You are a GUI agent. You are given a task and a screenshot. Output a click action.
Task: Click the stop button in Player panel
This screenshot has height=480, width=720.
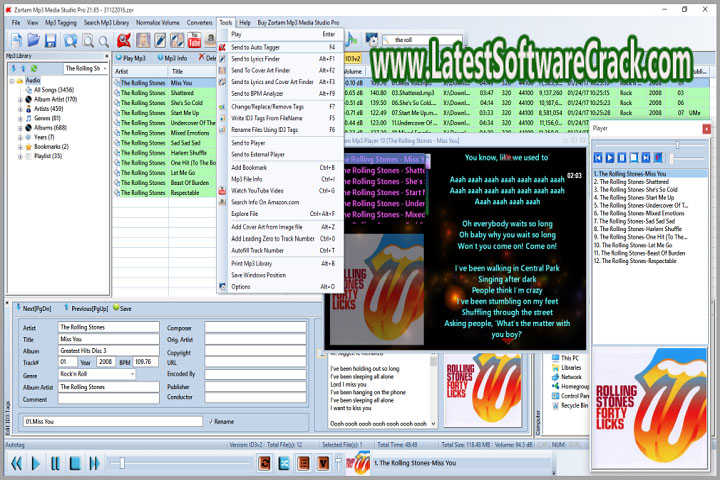[633, 158]
